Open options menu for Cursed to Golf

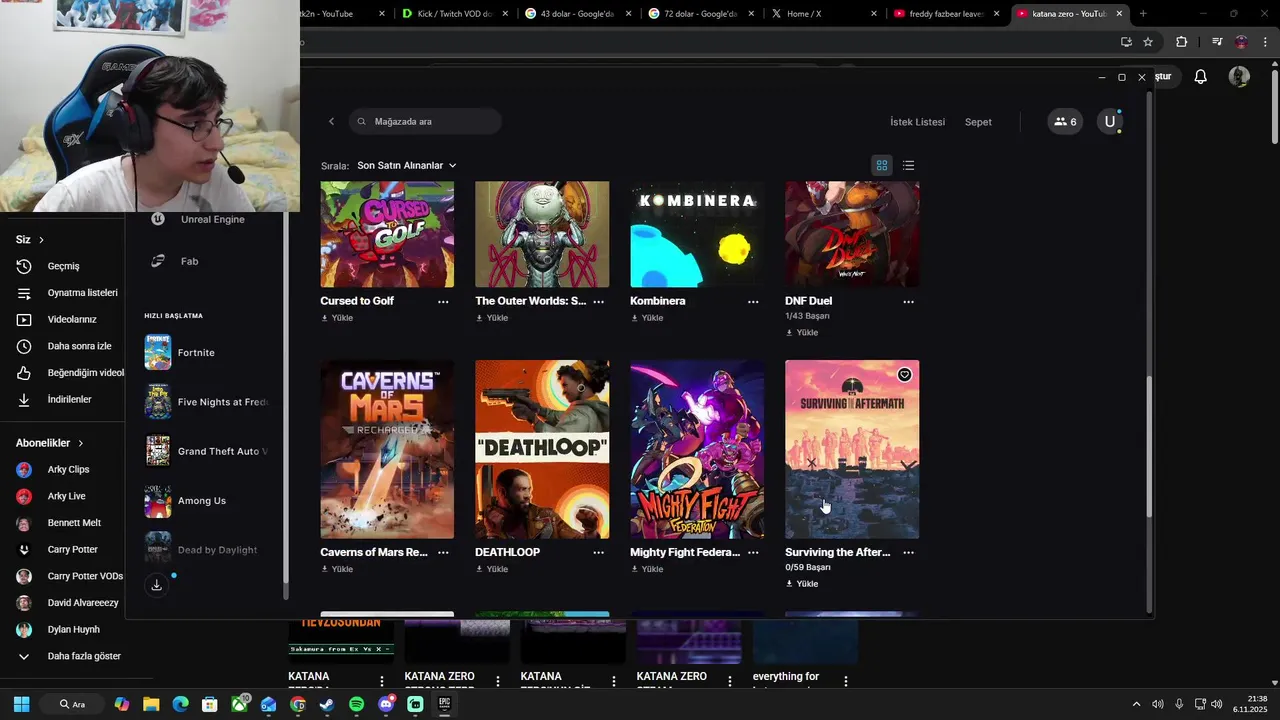443,301
